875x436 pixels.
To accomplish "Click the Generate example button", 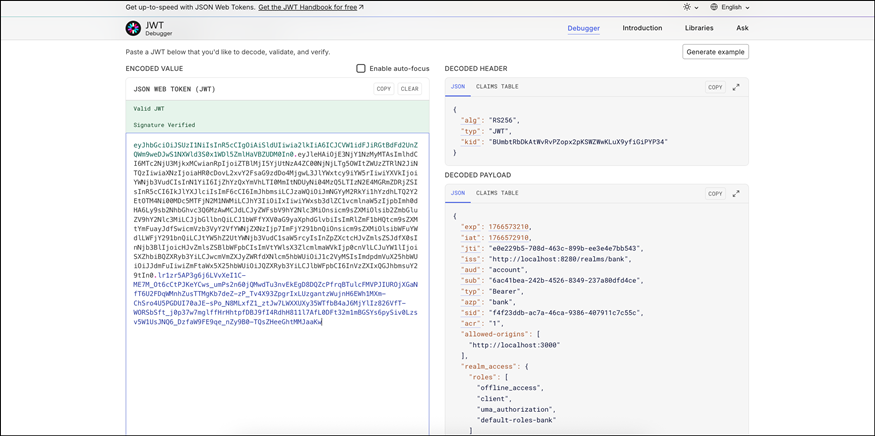I will (715, 52).
